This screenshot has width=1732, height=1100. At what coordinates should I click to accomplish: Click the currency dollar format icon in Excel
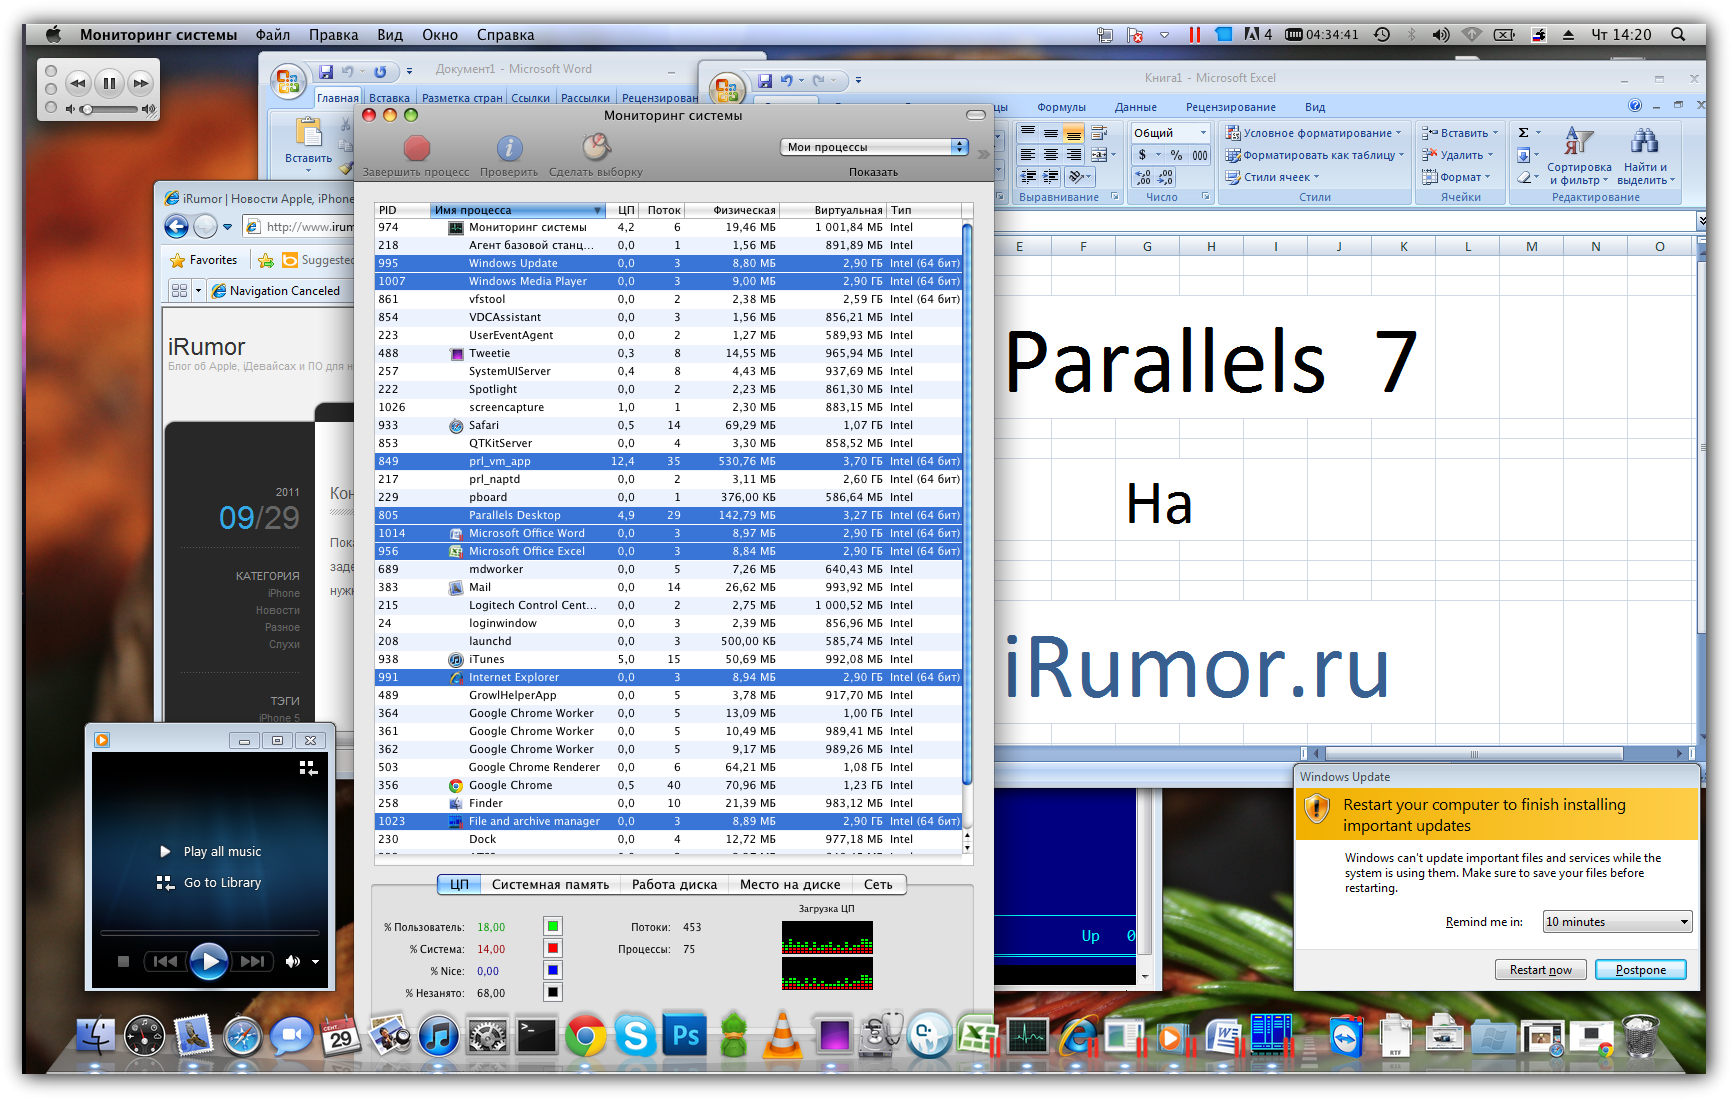[x=1142, y=155]
